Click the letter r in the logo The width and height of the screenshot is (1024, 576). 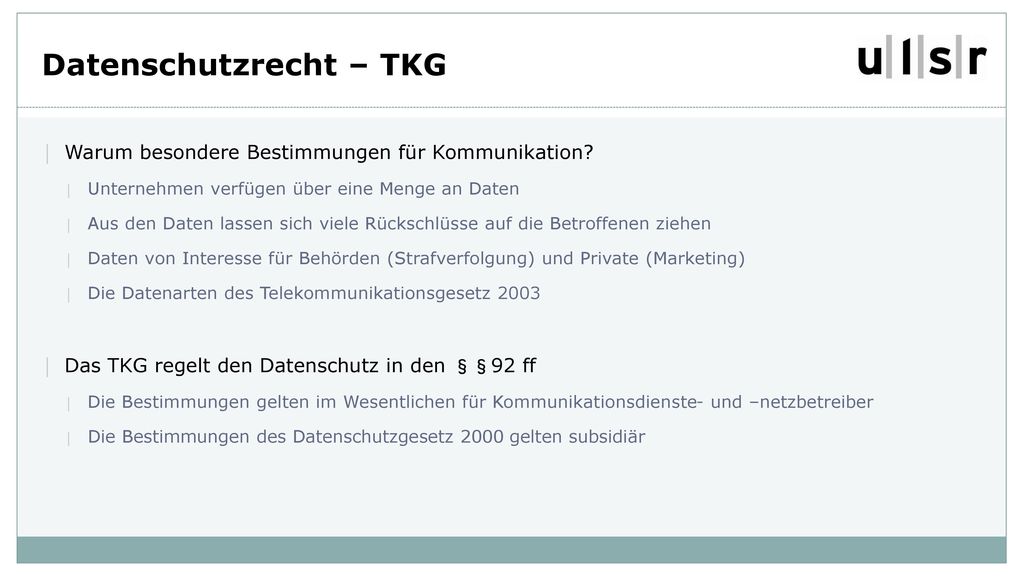pos(976,60)
